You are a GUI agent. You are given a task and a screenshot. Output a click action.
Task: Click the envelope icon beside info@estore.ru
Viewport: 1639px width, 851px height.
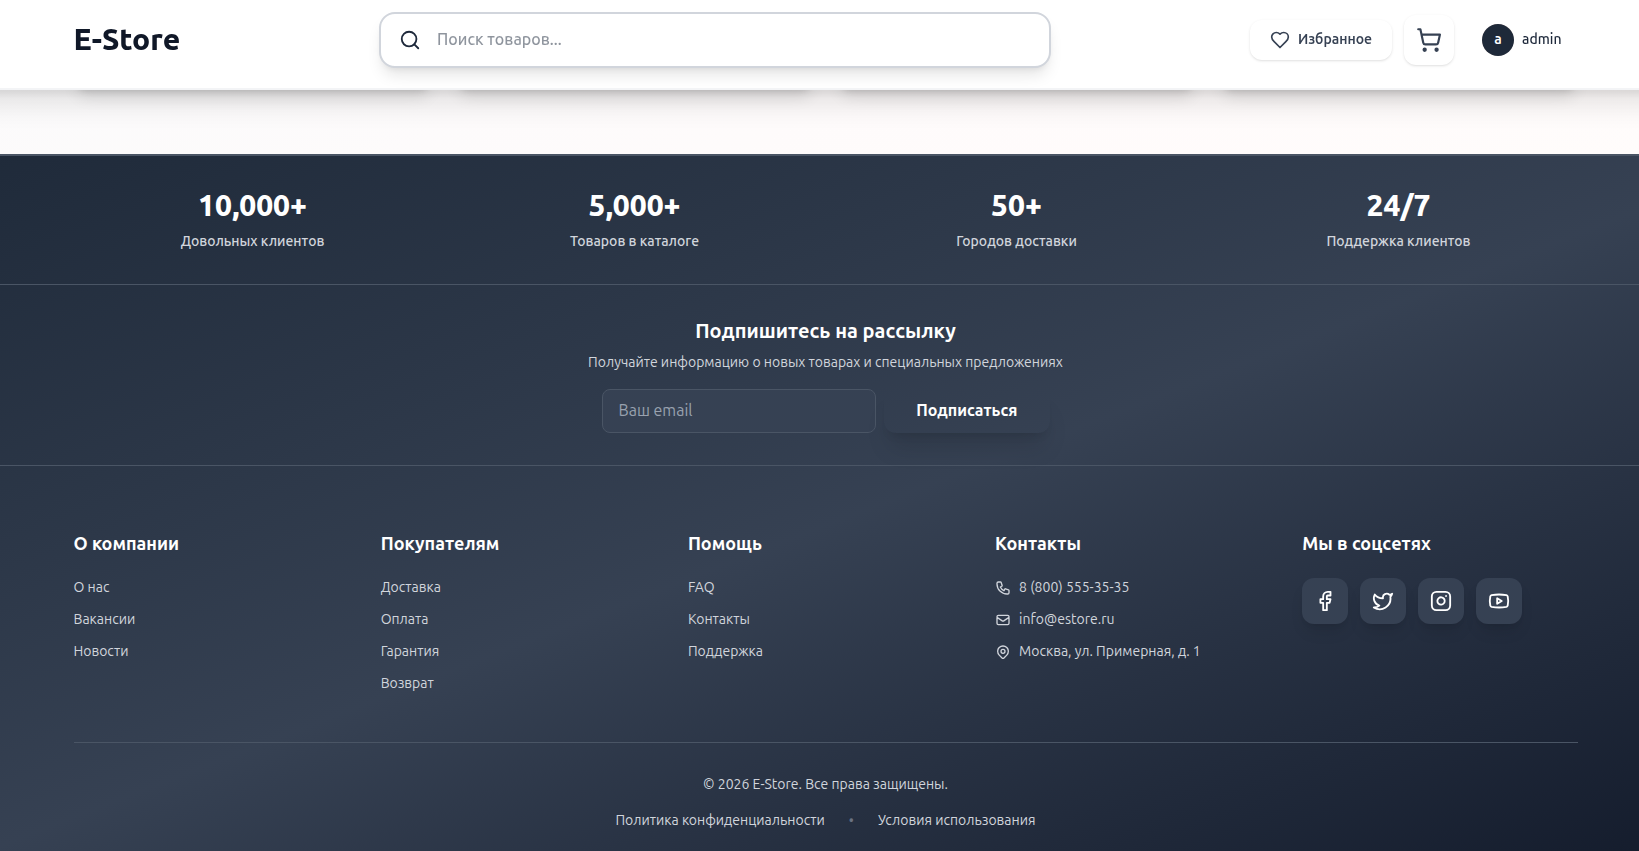click(1003, 620)
